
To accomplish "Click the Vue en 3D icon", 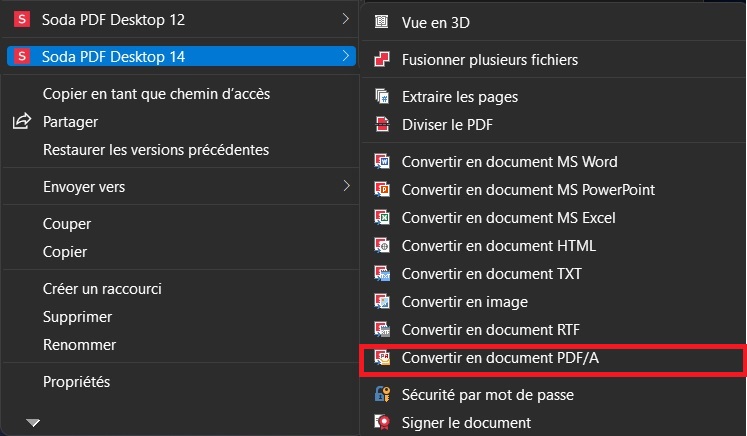I will 382,22.
